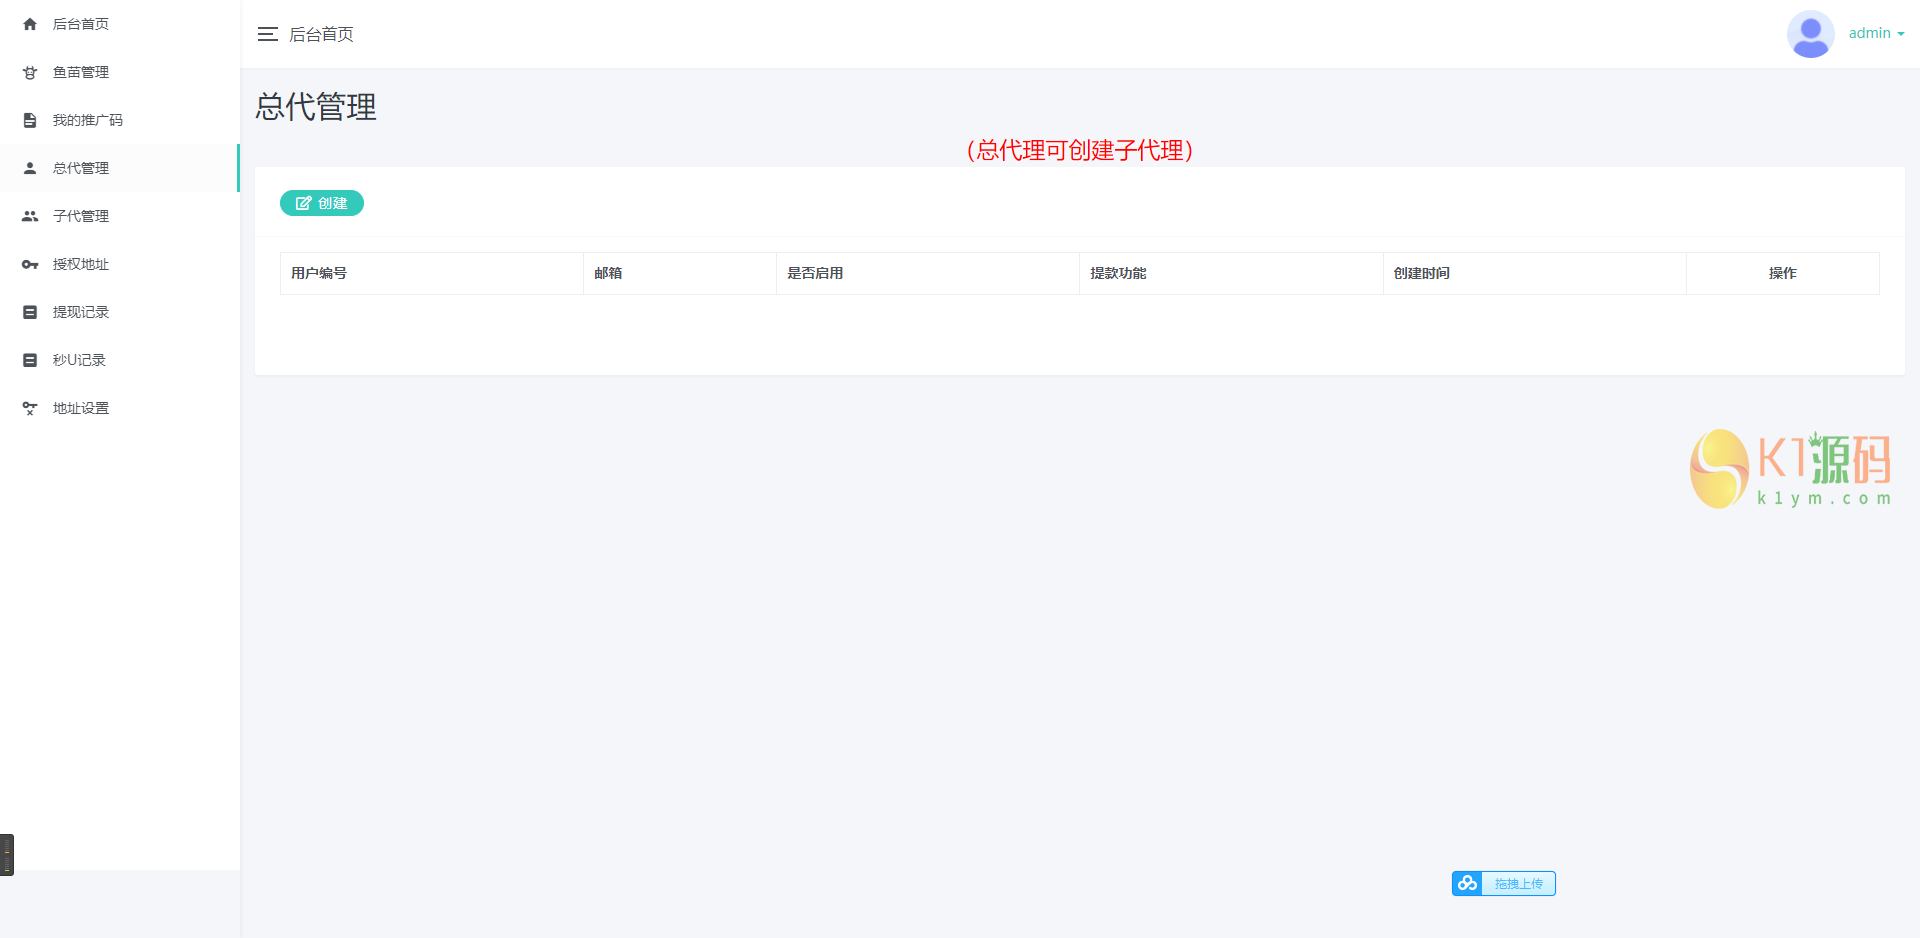Click the list icon beside 秒U记录

pos(30,360)
